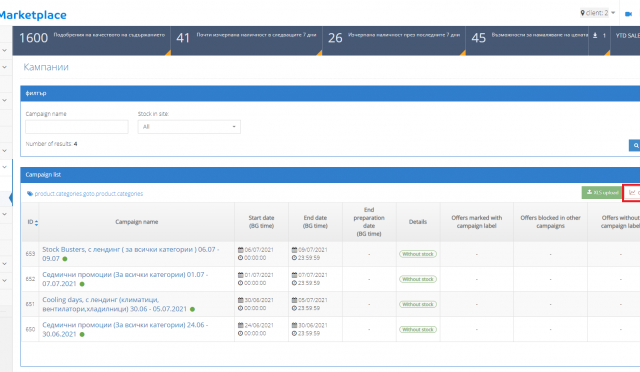Image resolution: width=640 pixels, height=372 pixels.
Task: Click ID cell 653
Action: (x=30, y=254)
